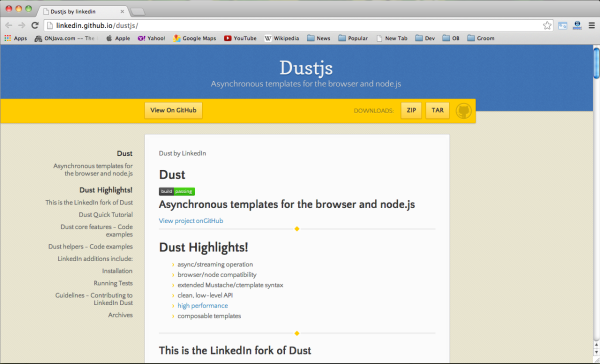600x364 pixels.
Task: Jump to Dust Quick Tutorial section
Action: tap(106, 215)
